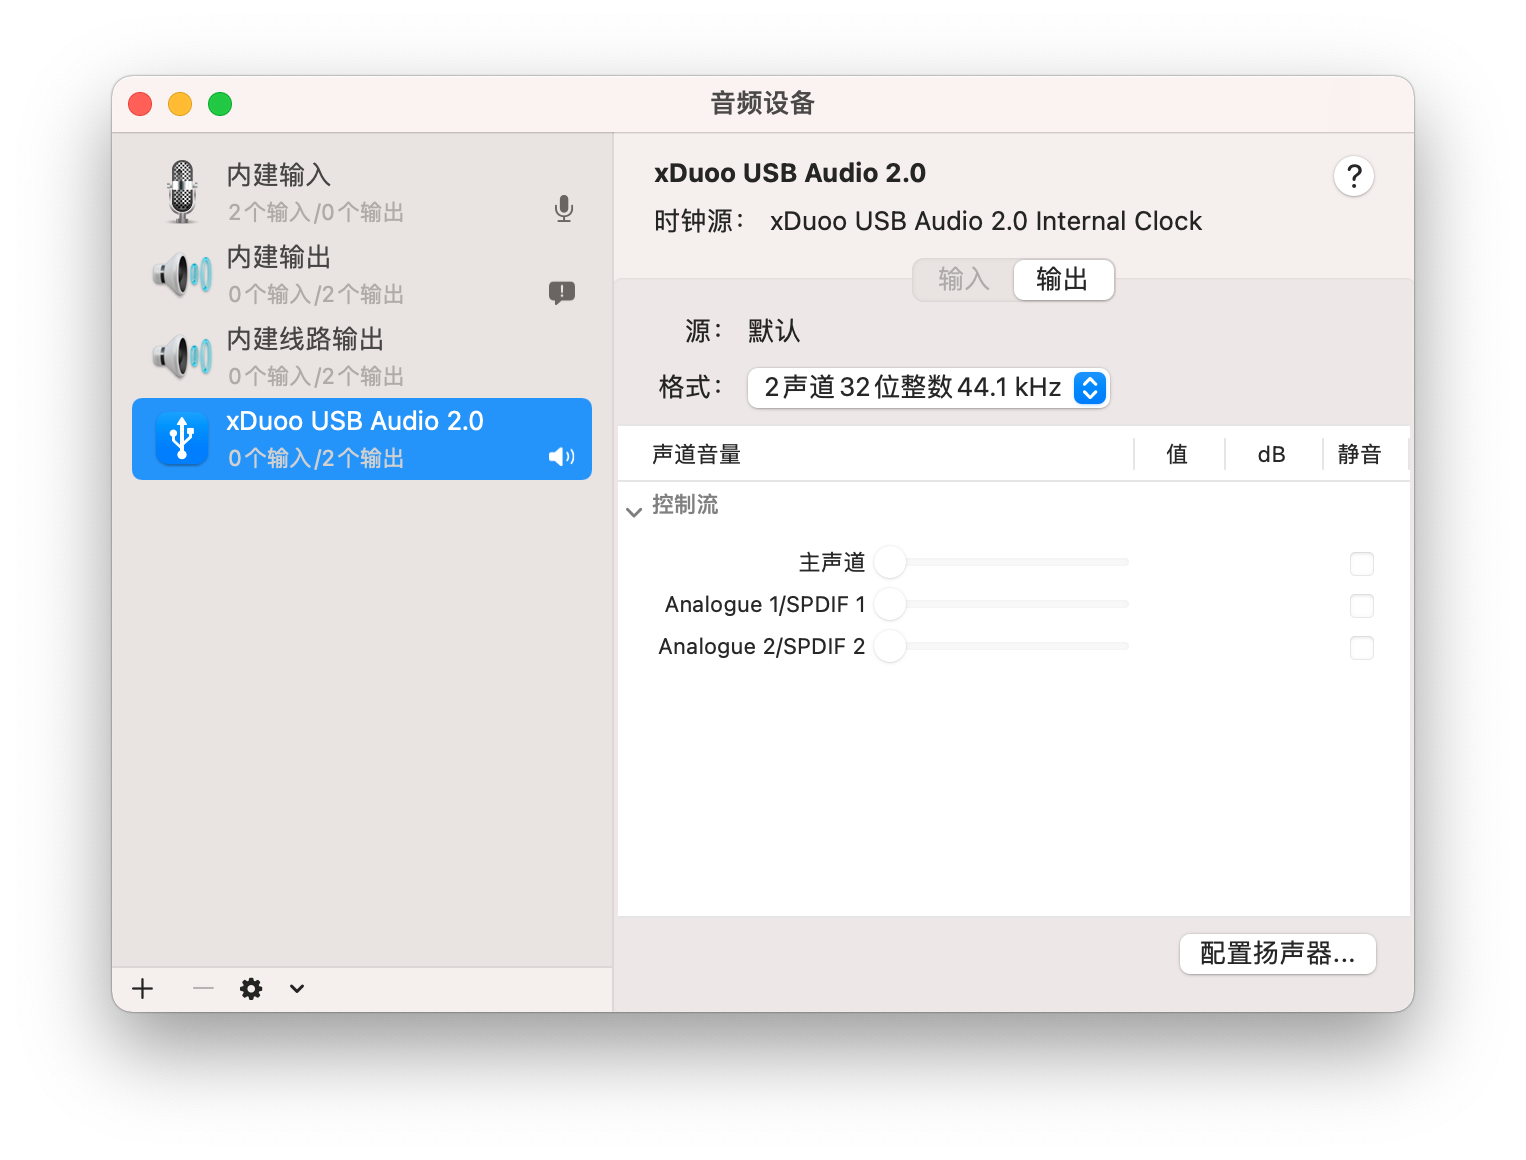Select the 内建线路输出 speaker device icon
The width and height of the screenshot is (1526, 1160).
(x=182, y=356)
